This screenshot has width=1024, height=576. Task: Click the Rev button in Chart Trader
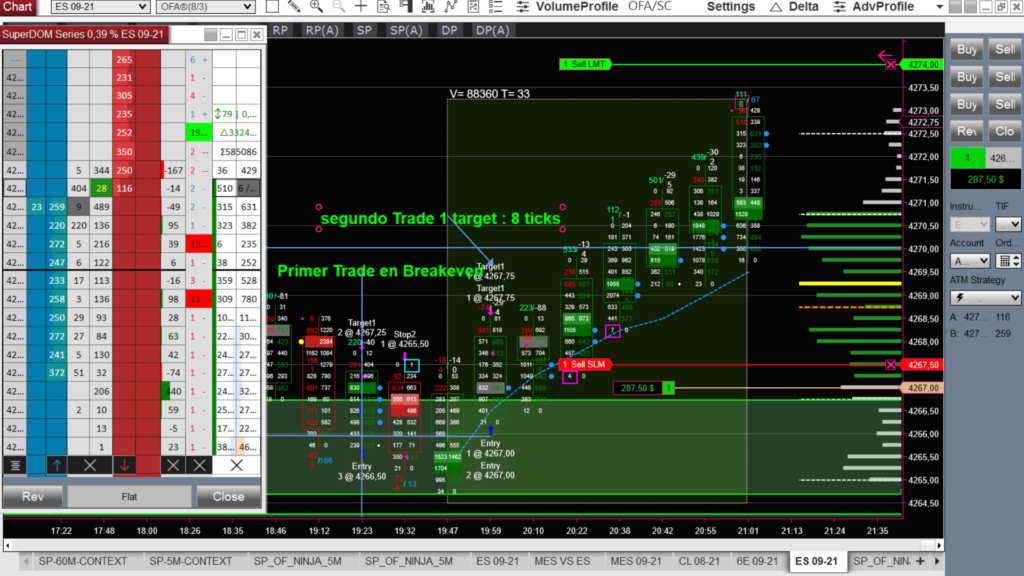point(967,131)
